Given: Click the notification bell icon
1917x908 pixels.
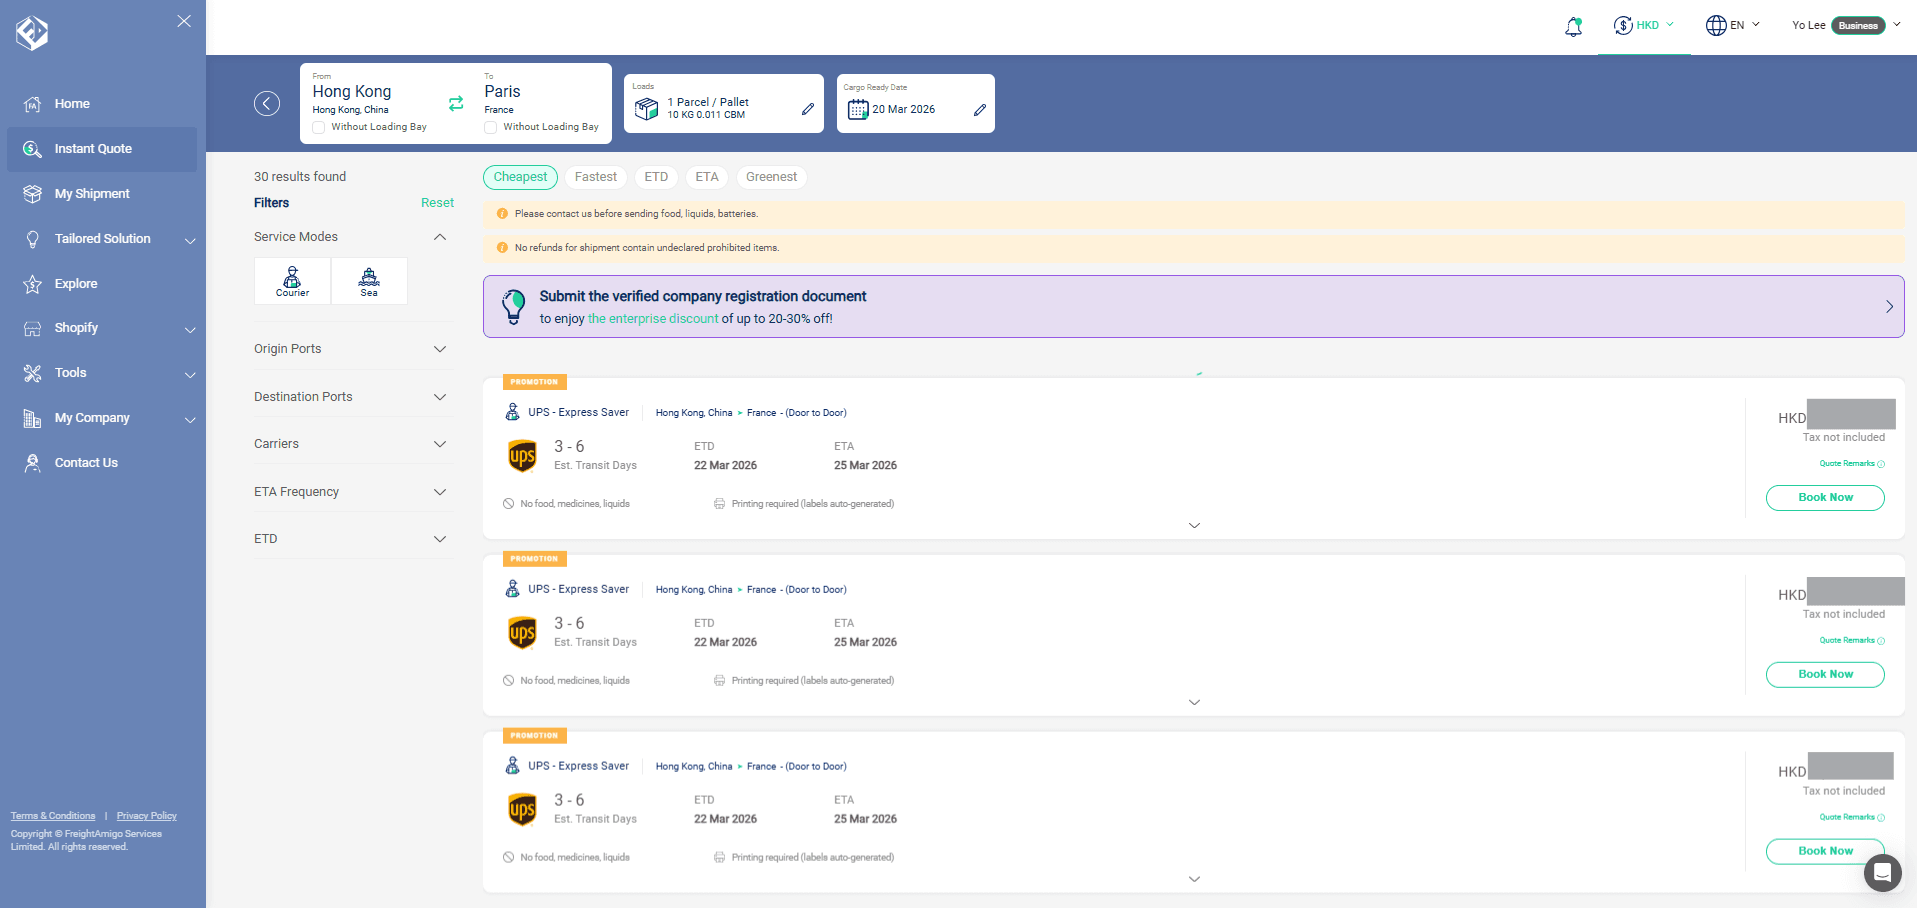Looking at the screenshot, I should 1573,27.
